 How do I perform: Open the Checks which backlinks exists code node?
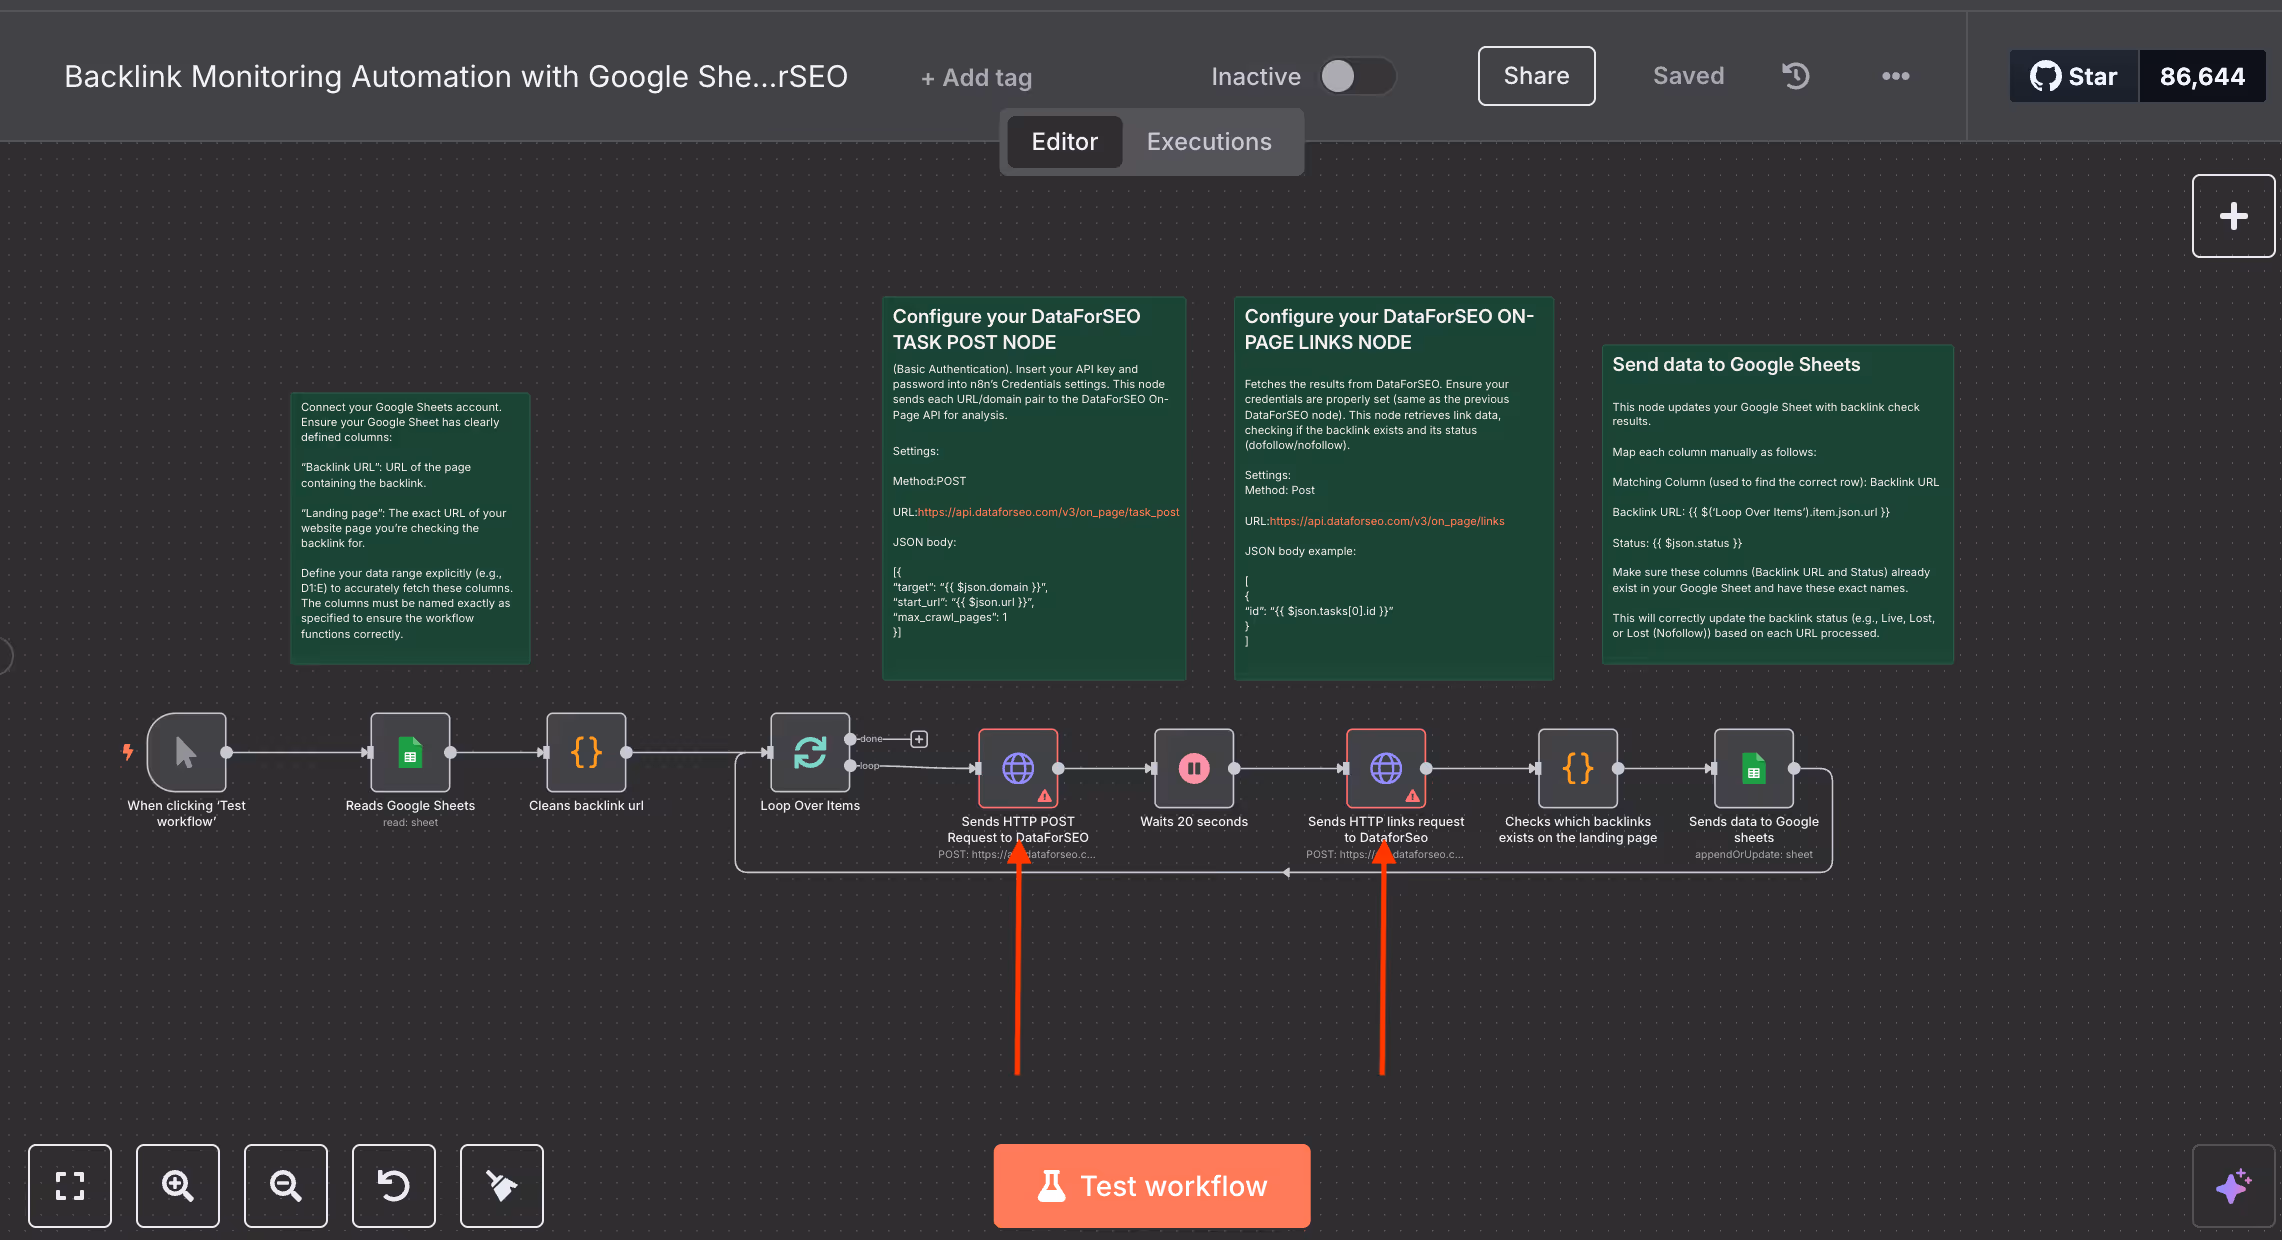(x=1578, y=768)
